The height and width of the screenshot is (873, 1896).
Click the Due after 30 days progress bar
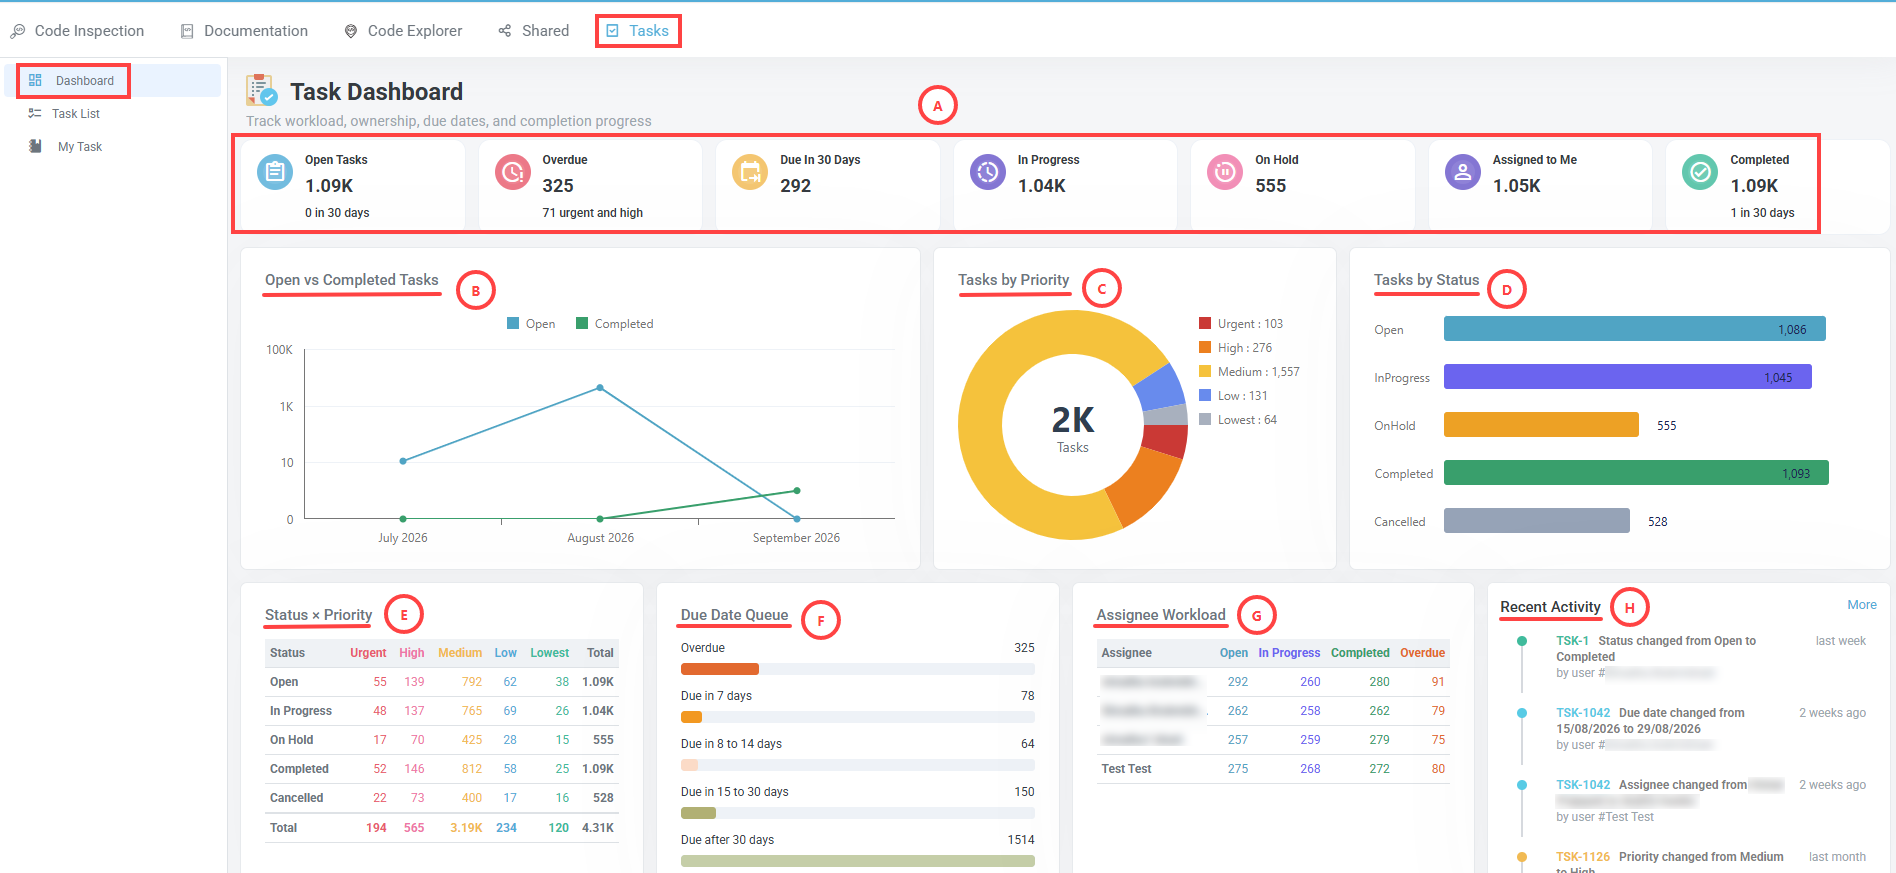click(x=857, y=861)
